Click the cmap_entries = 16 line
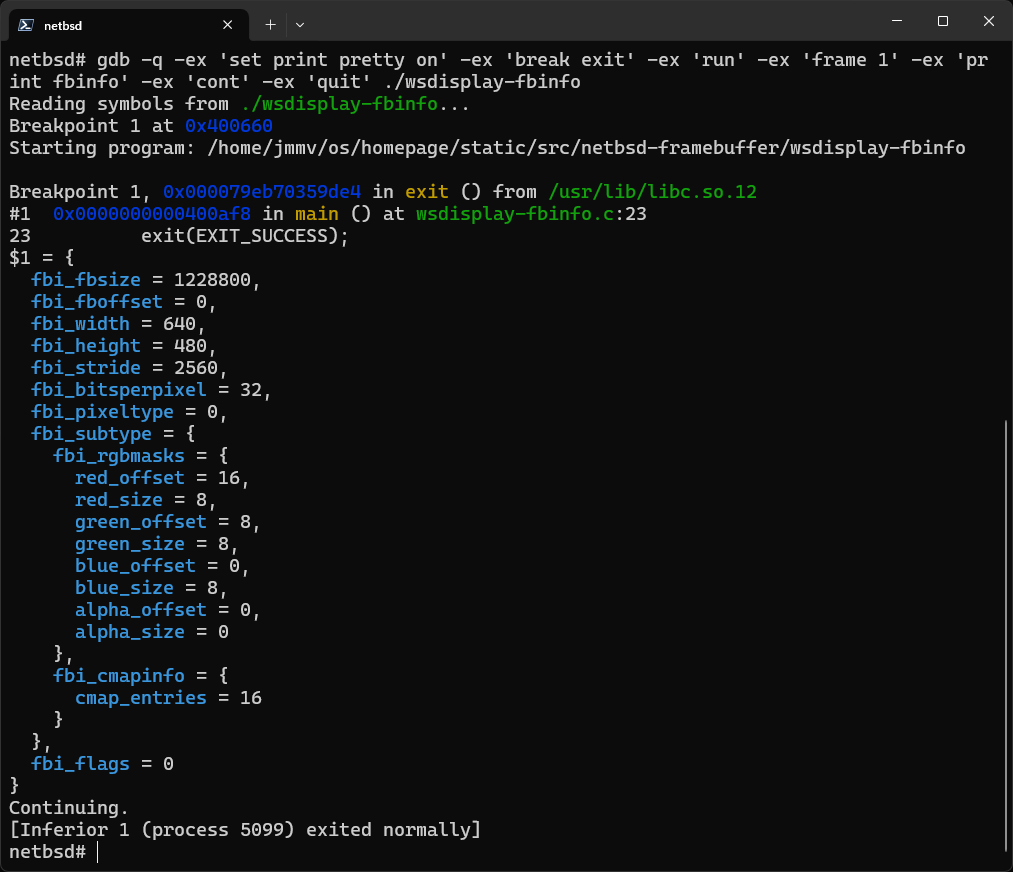1013x872 pixels. click(x=168, y=697)
